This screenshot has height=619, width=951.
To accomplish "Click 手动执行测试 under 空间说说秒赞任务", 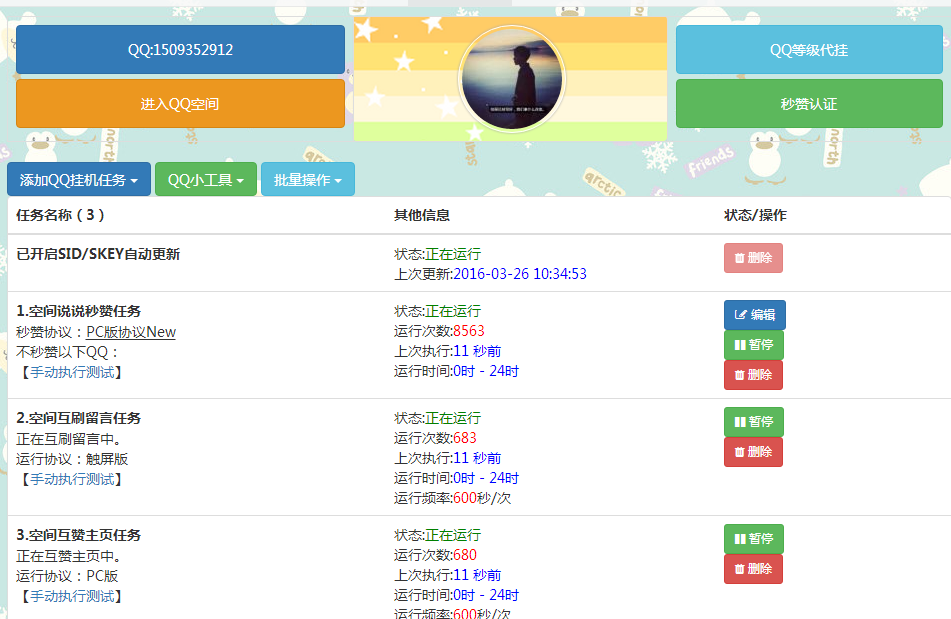I will pyautogui.click(x=72, y=372).
